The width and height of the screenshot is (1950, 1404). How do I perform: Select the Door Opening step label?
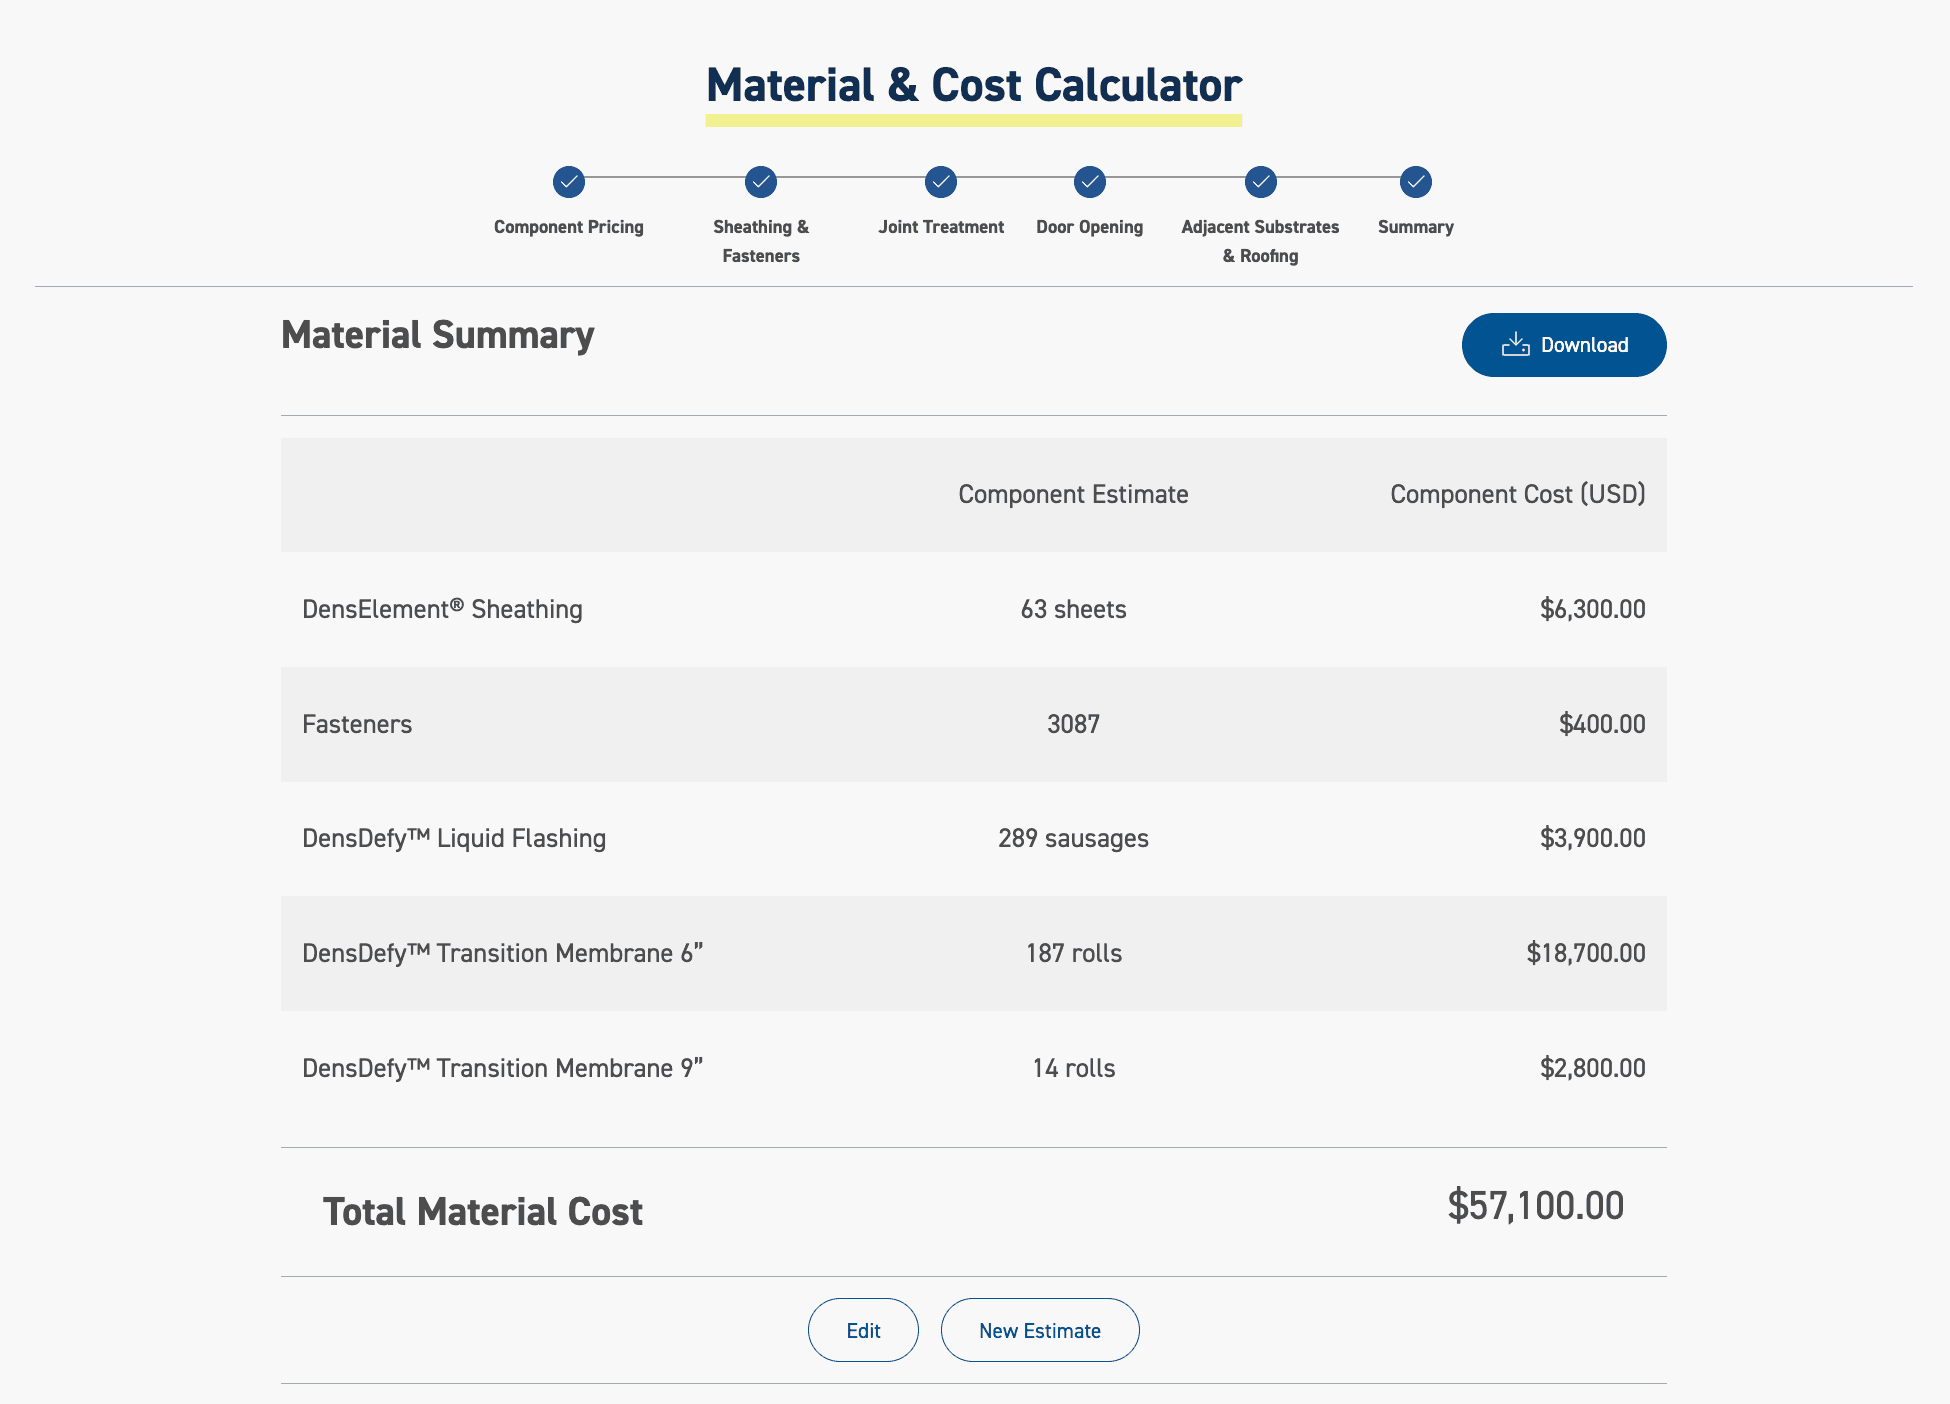[x=1088, y=227]
